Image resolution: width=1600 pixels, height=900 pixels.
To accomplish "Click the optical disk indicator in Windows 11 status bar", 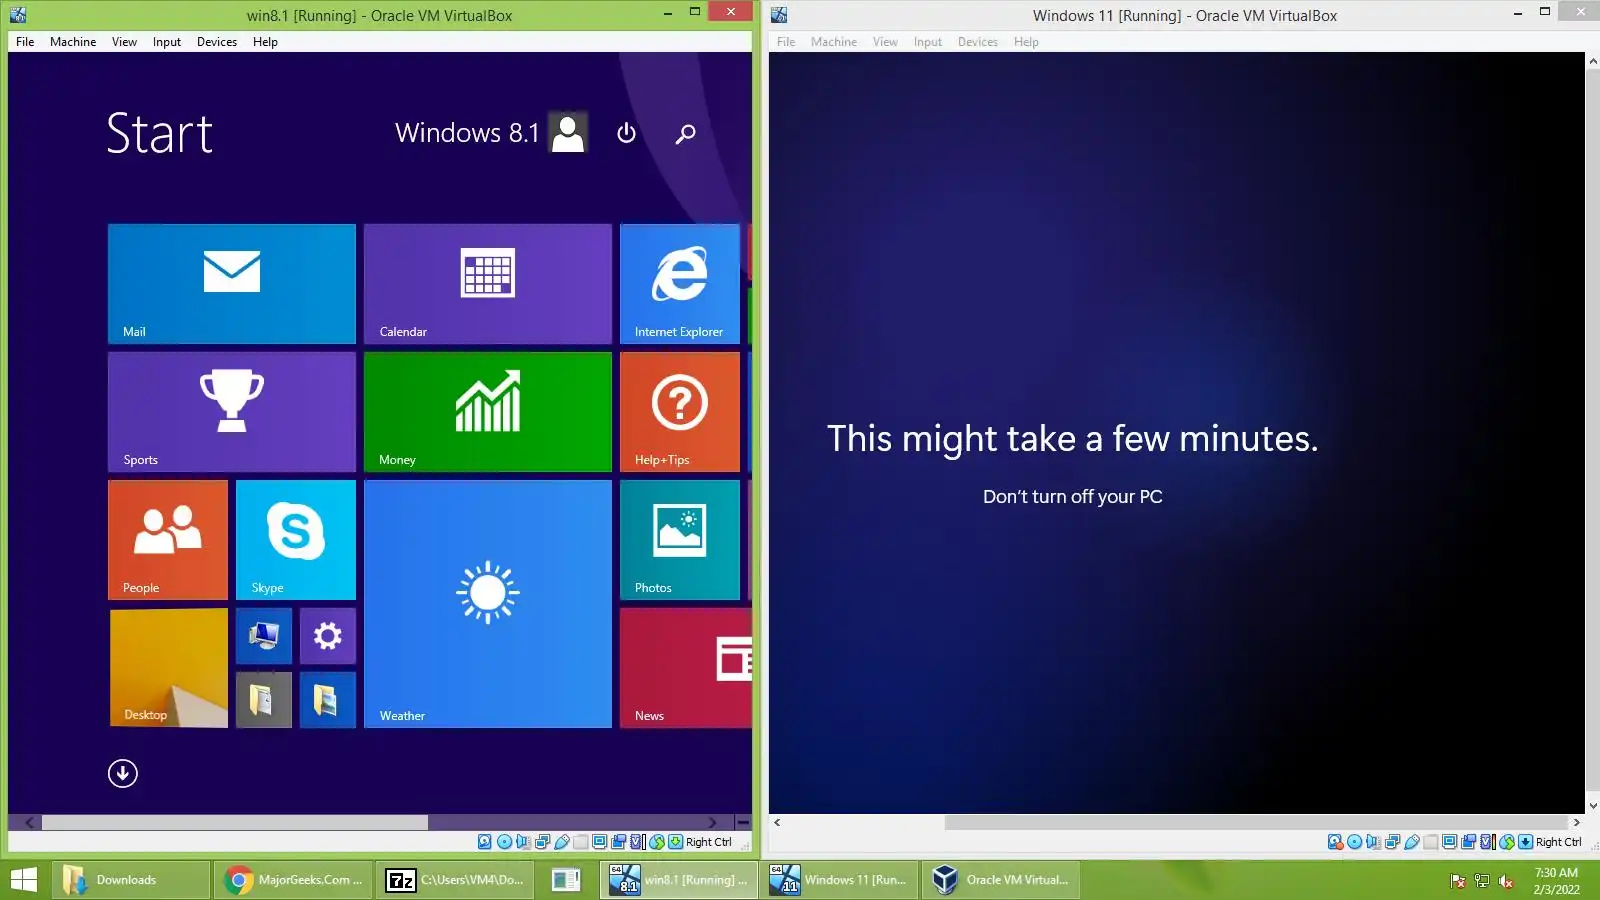I will click(1354, 842).
